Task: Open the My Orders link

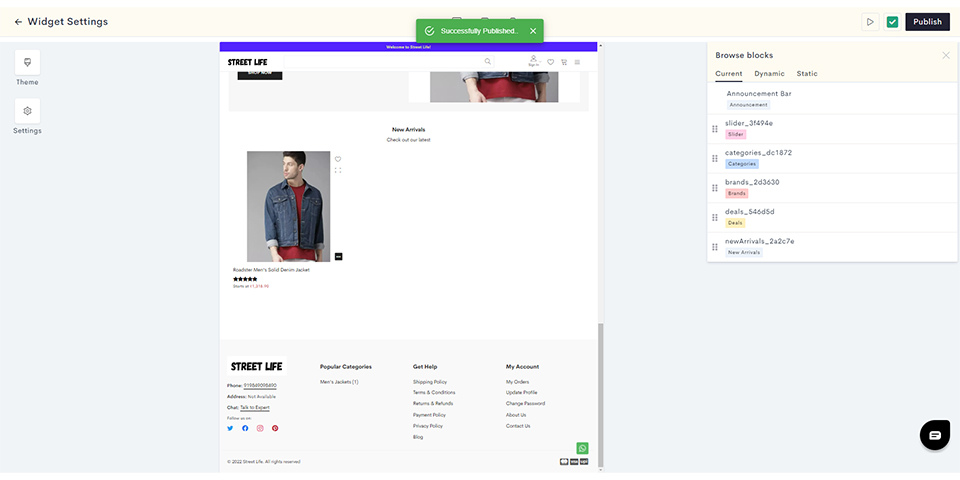Action: click(x=517, y=382)
